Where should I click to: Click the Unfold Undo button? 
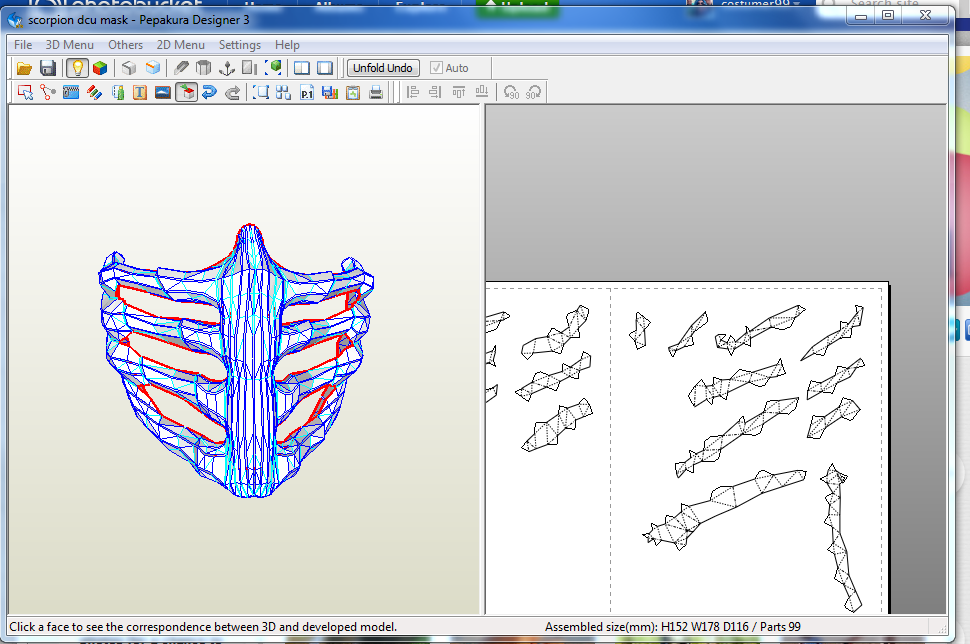[x=383, y=68]
